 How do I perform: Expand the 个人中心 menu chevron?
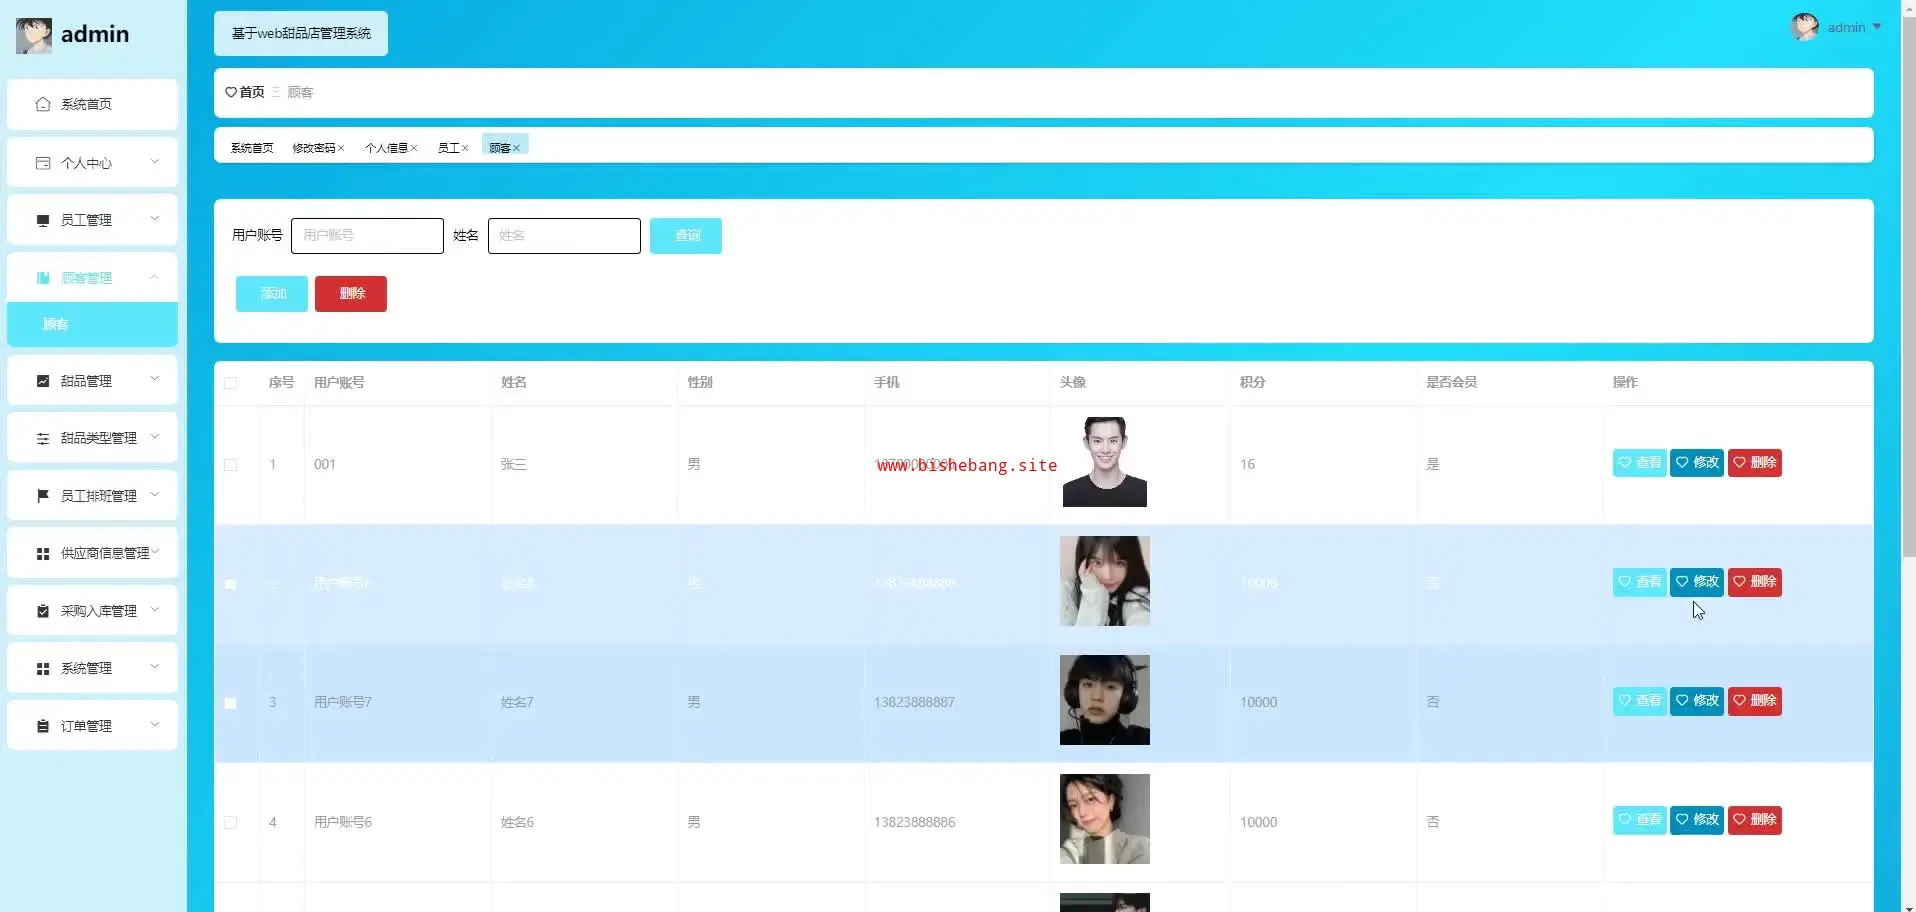(155, 161)
